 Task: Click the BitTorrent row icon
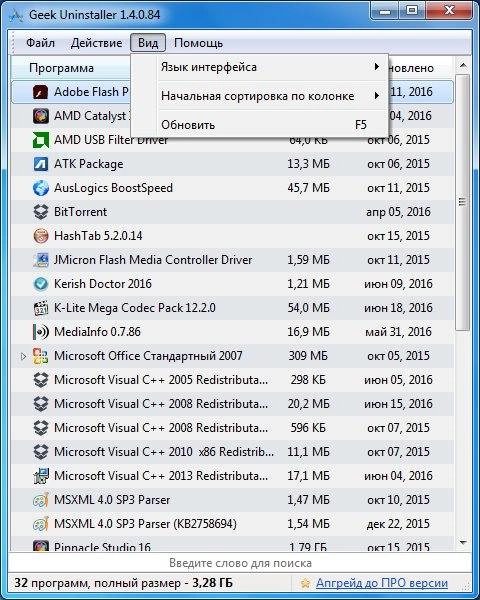pos(40,212)
